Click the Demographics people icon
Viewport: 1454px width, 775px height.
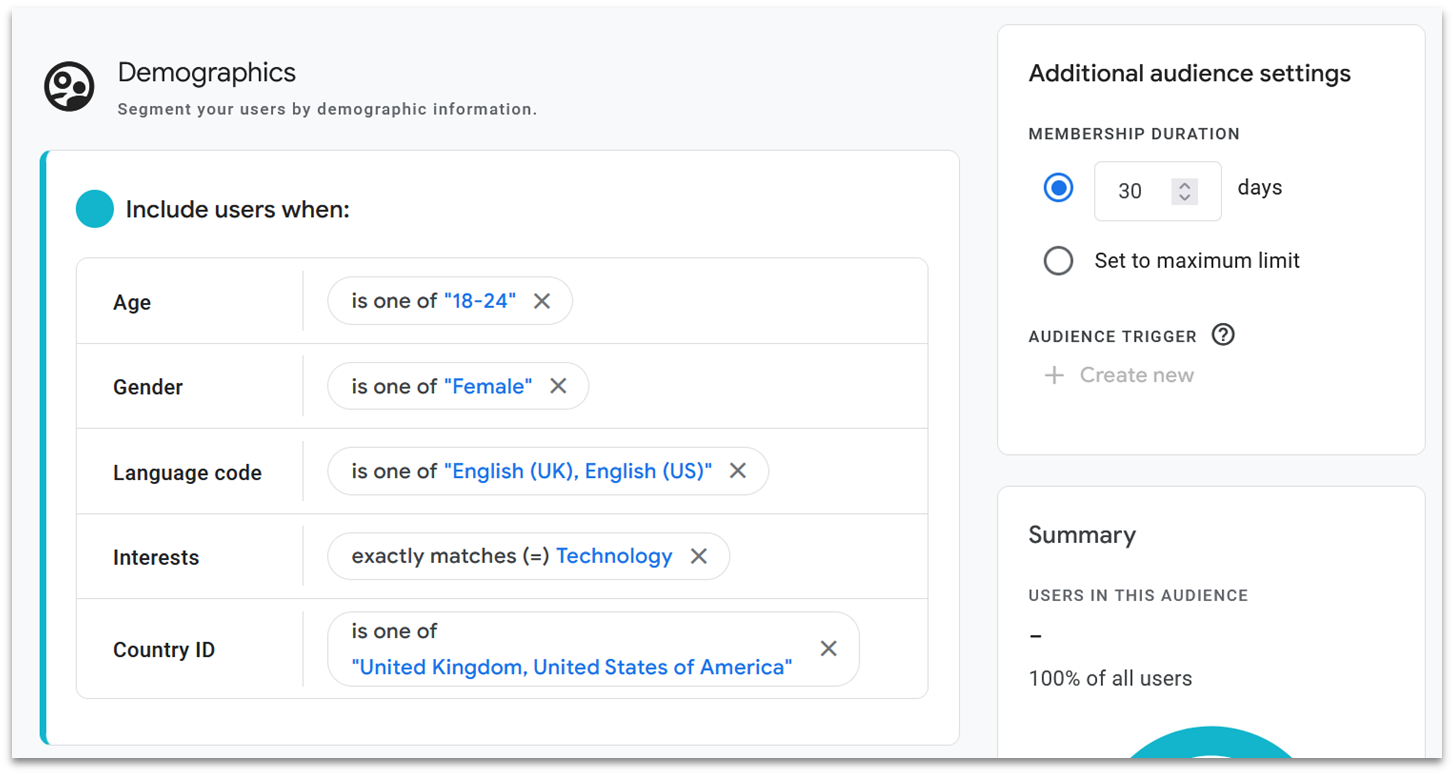(x=69, y=86)
